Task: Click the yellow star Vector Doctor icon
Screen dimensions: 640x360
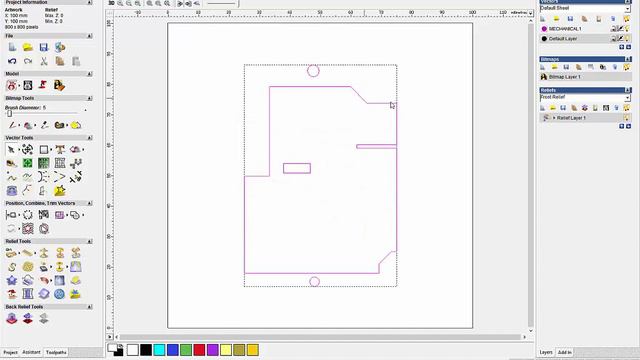Action: (x=60, y=191)
